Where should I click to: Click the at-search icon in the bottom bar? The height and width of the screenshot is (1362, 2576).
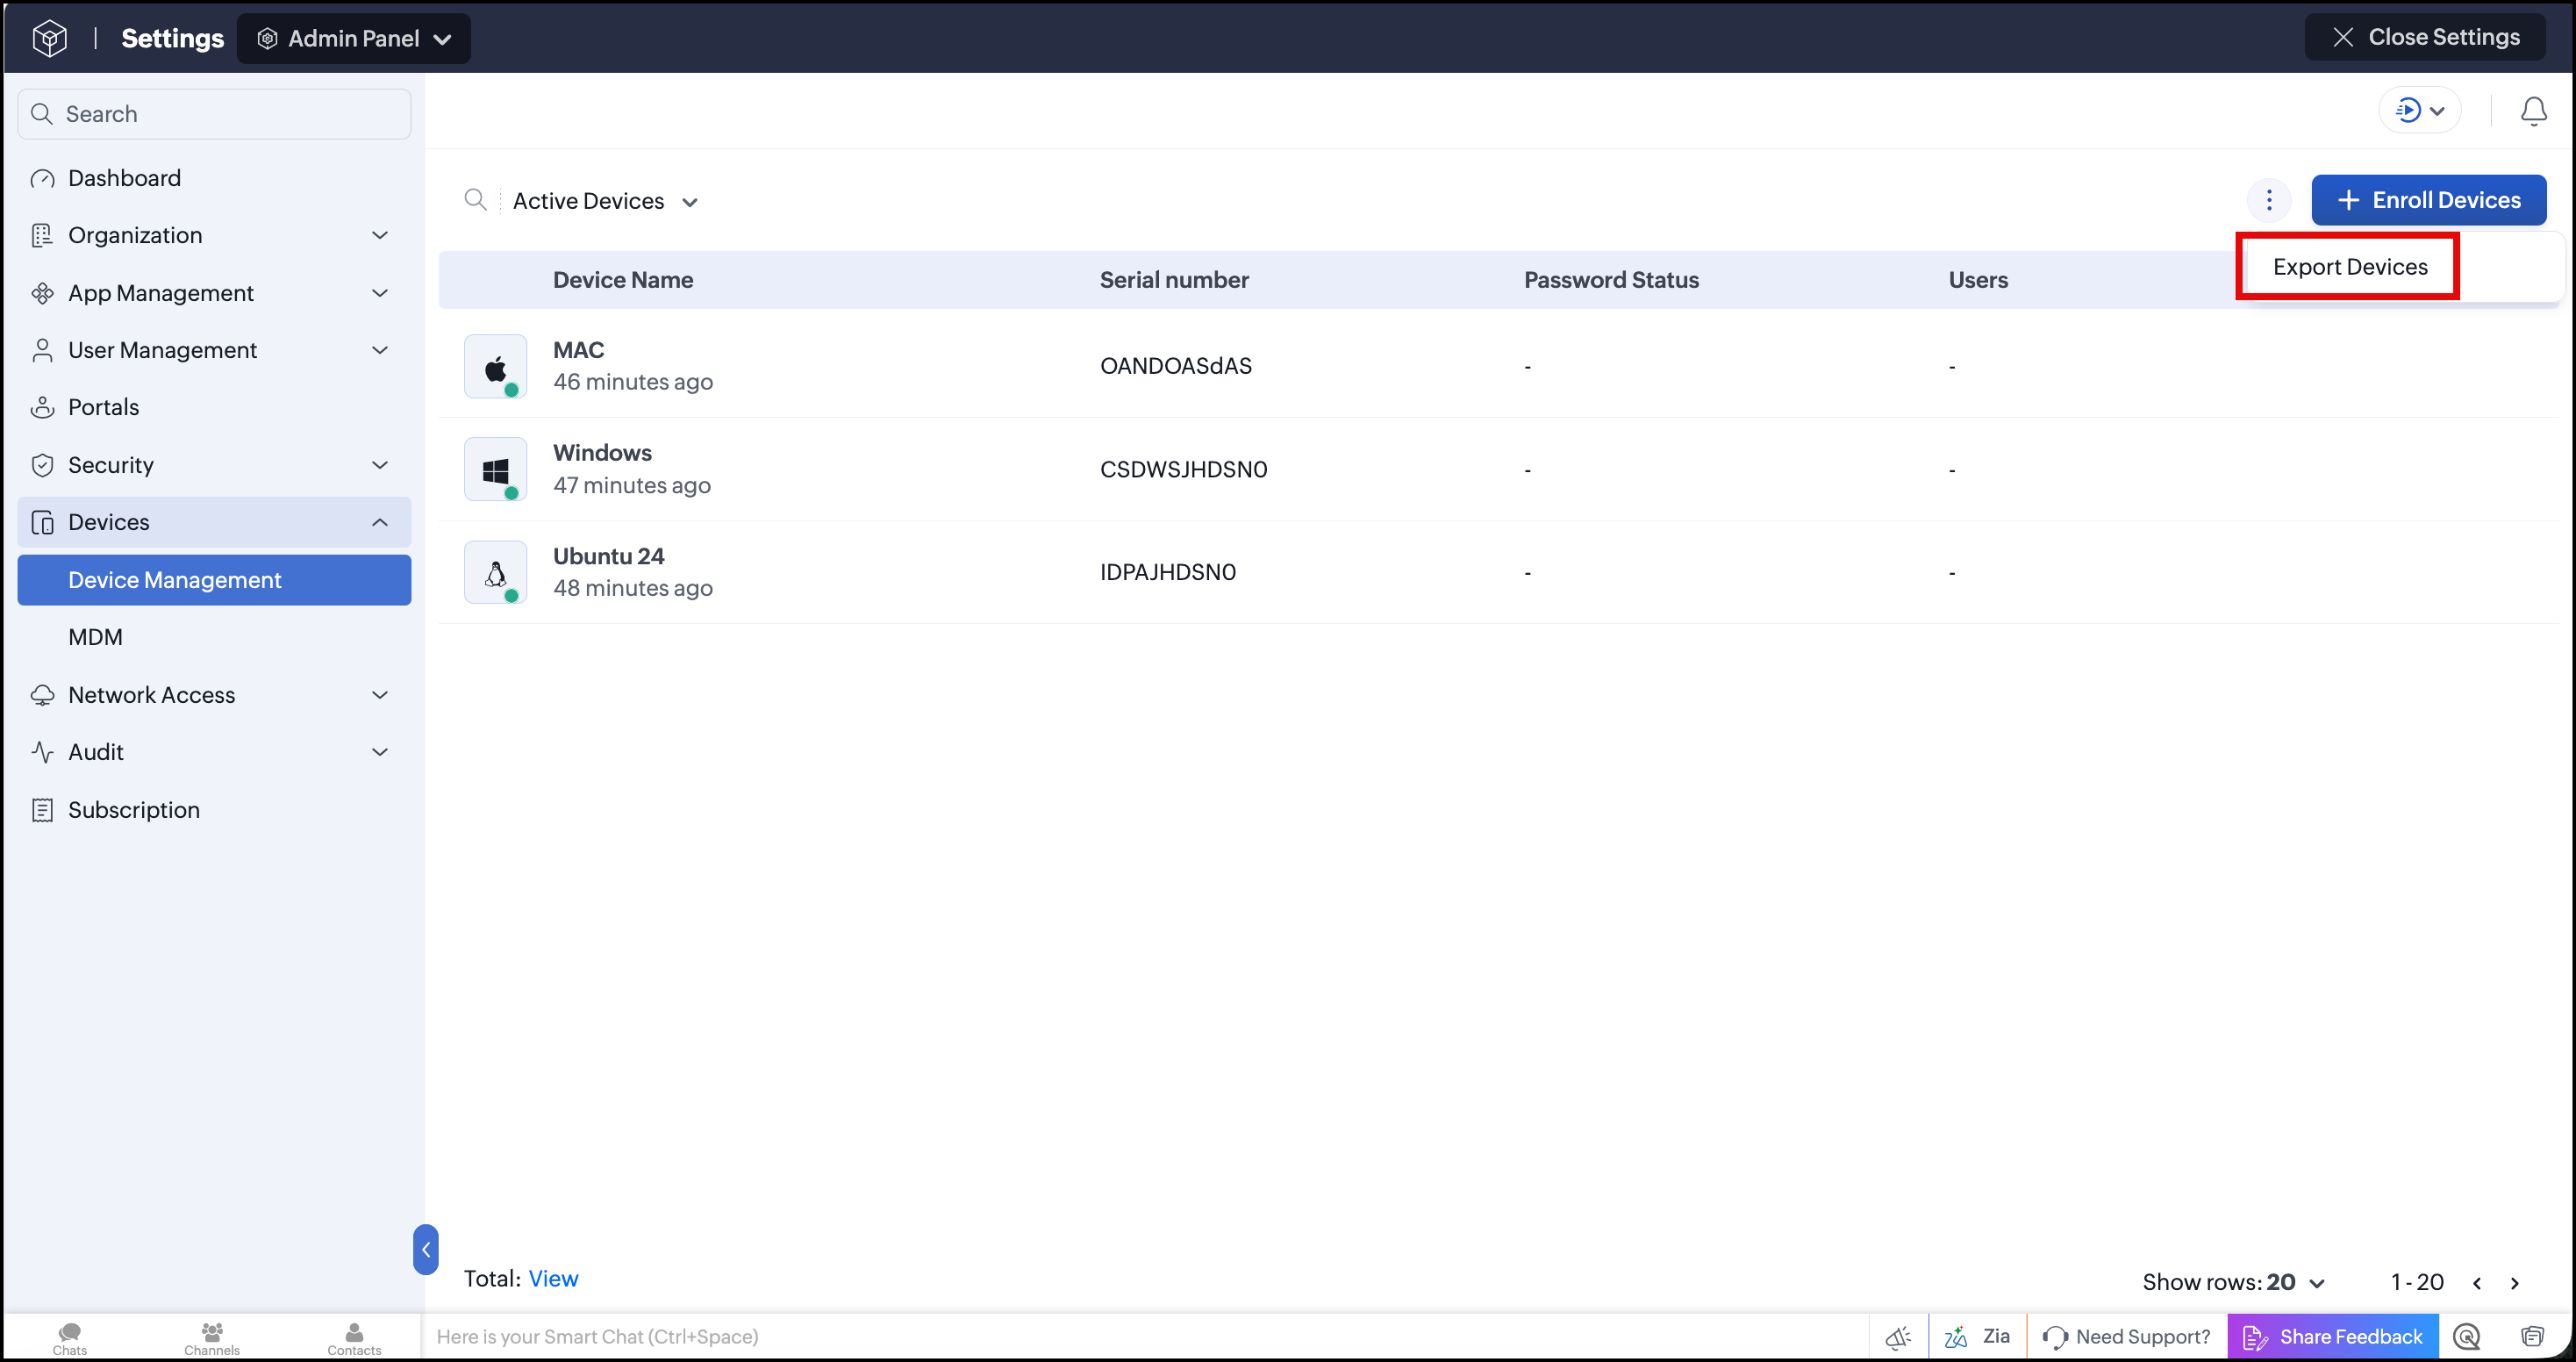click(x=2467, y=1337)
